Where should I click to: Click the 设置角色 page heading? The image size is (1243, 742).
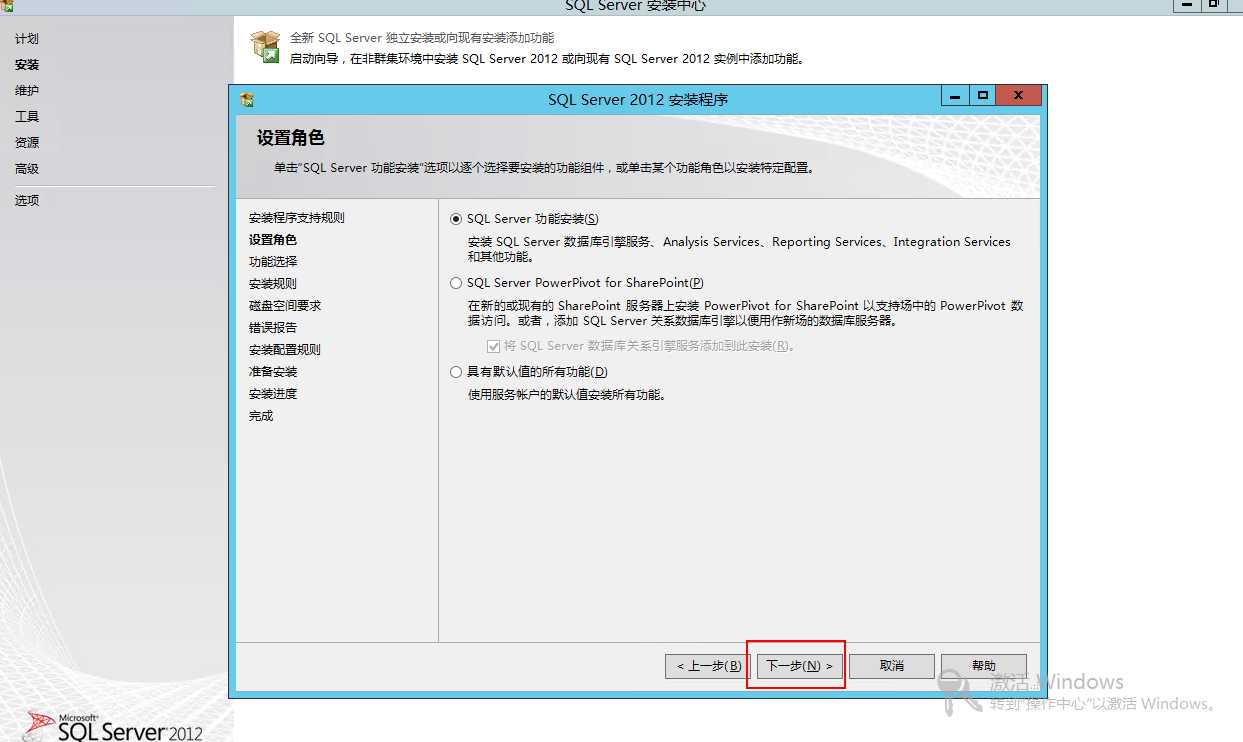[291, 138]
